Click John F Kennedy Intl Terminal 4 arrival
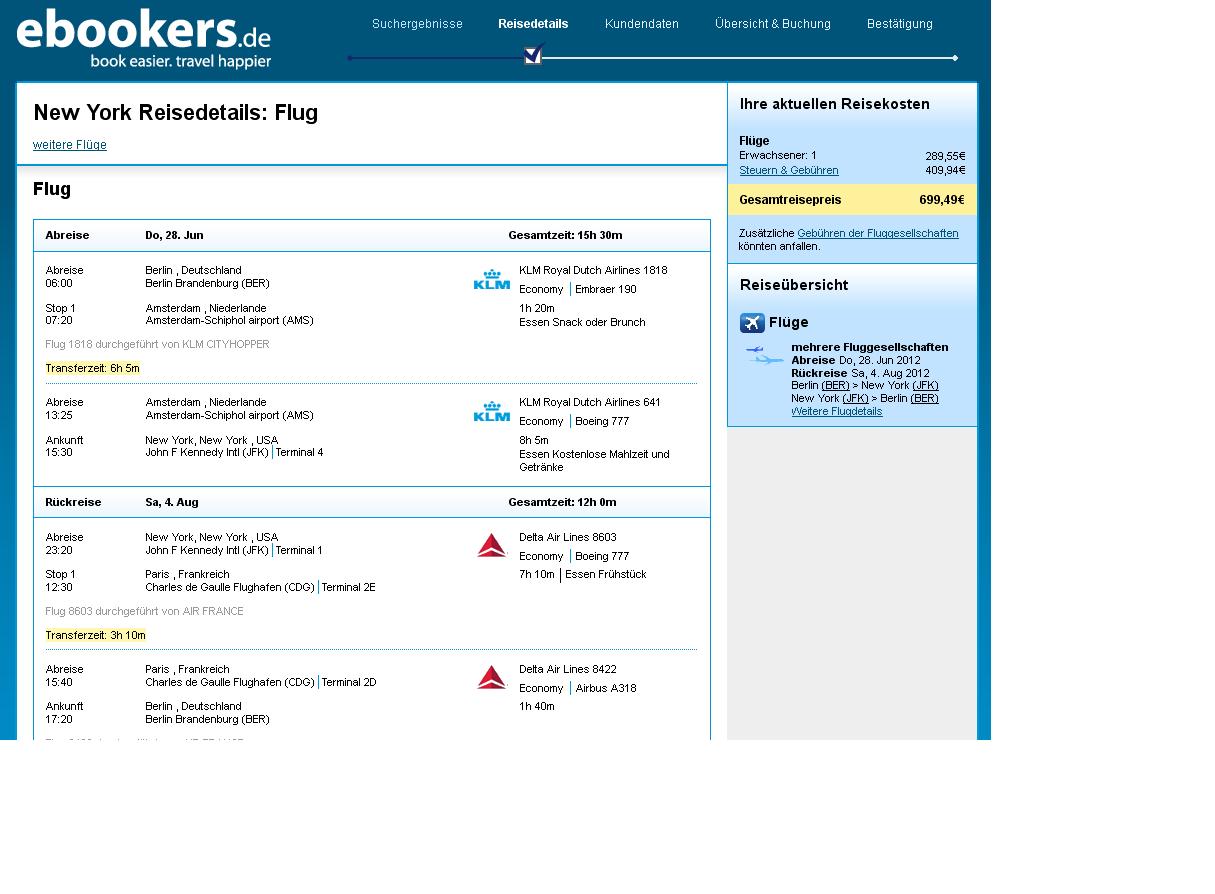Viewport: 1215px width, 894px height. click(x=234, y=452)
